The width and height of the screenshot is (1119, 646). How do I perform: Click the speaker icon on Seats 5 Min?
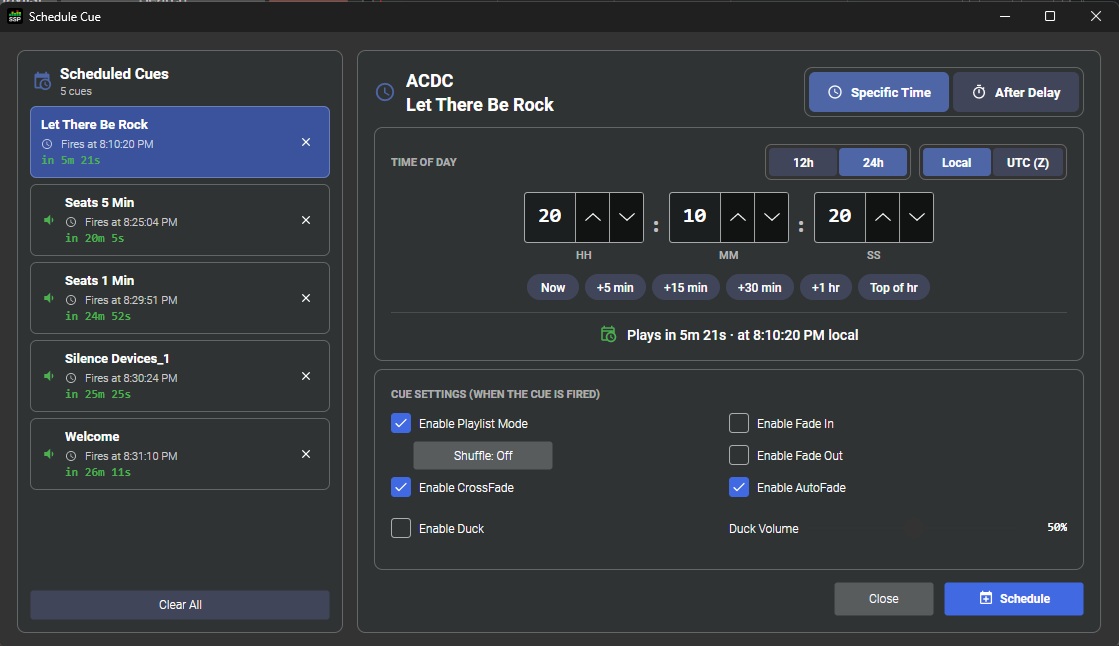click(49, 220)
